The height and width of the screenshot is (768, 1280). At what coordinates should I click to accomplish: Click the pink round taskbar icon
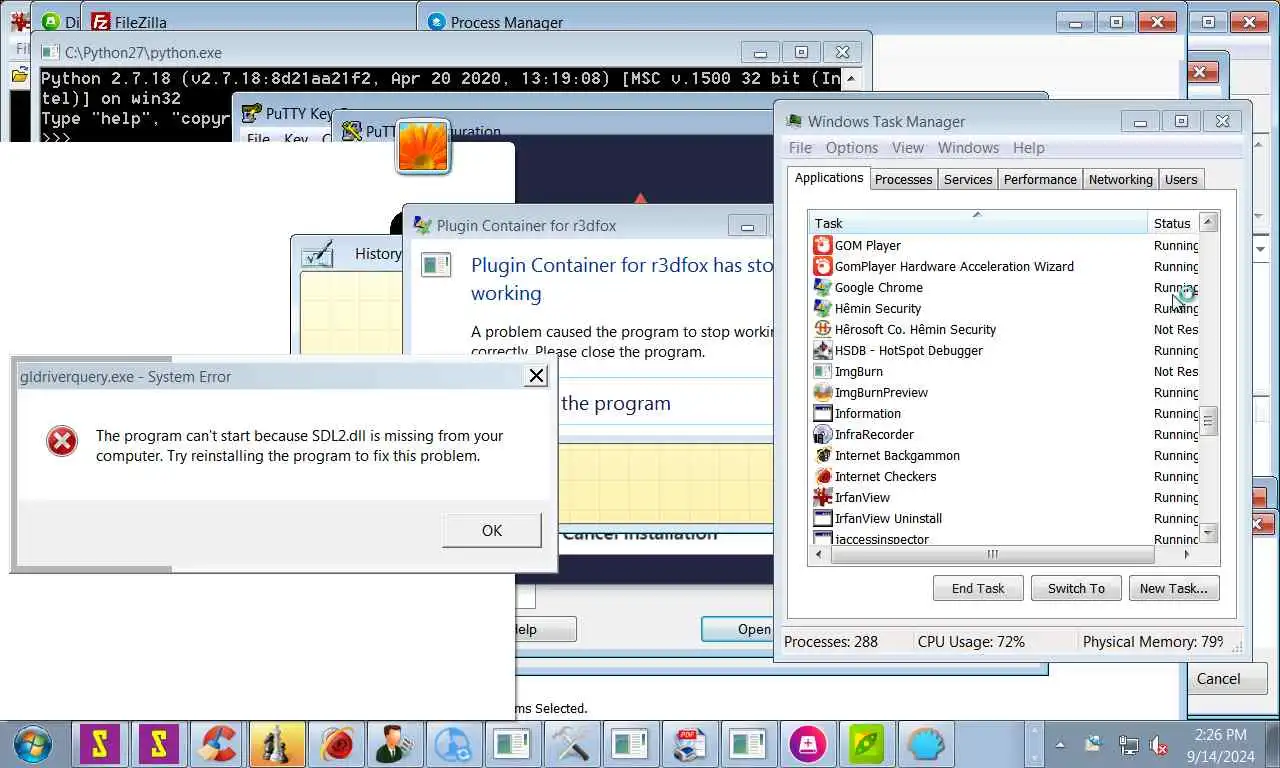(807, 744)
